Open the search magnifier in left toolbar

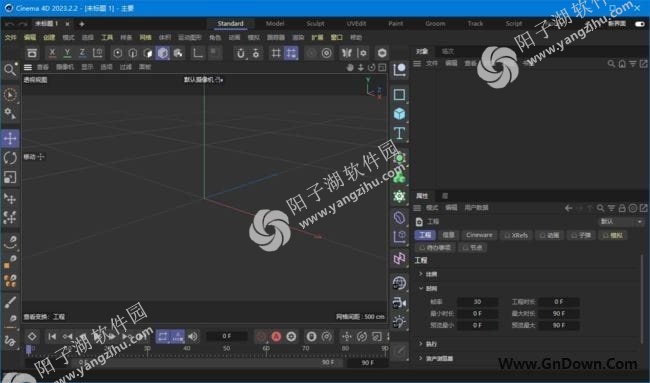point(10,70)
